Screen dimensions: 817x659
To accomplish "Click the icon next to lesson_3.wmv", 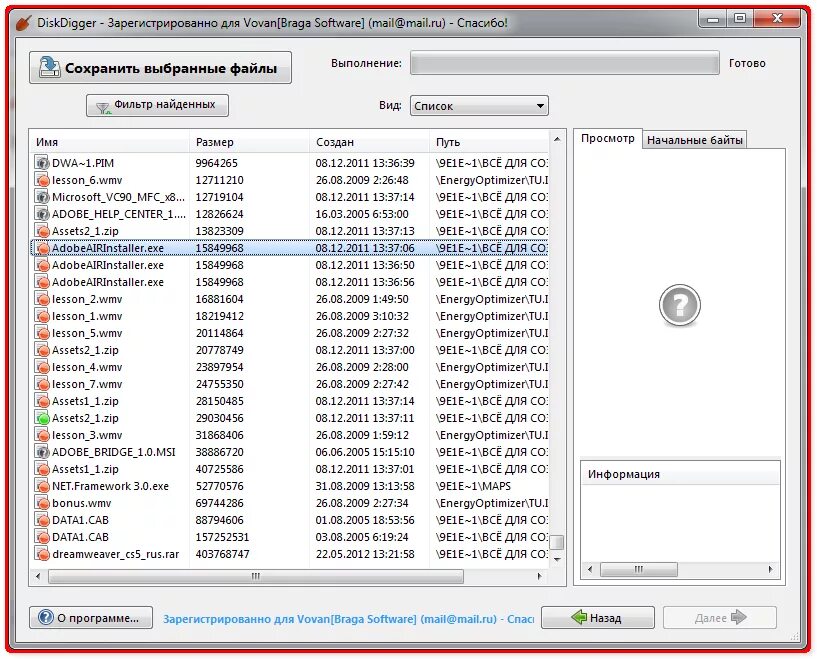I will pos(42,435).
